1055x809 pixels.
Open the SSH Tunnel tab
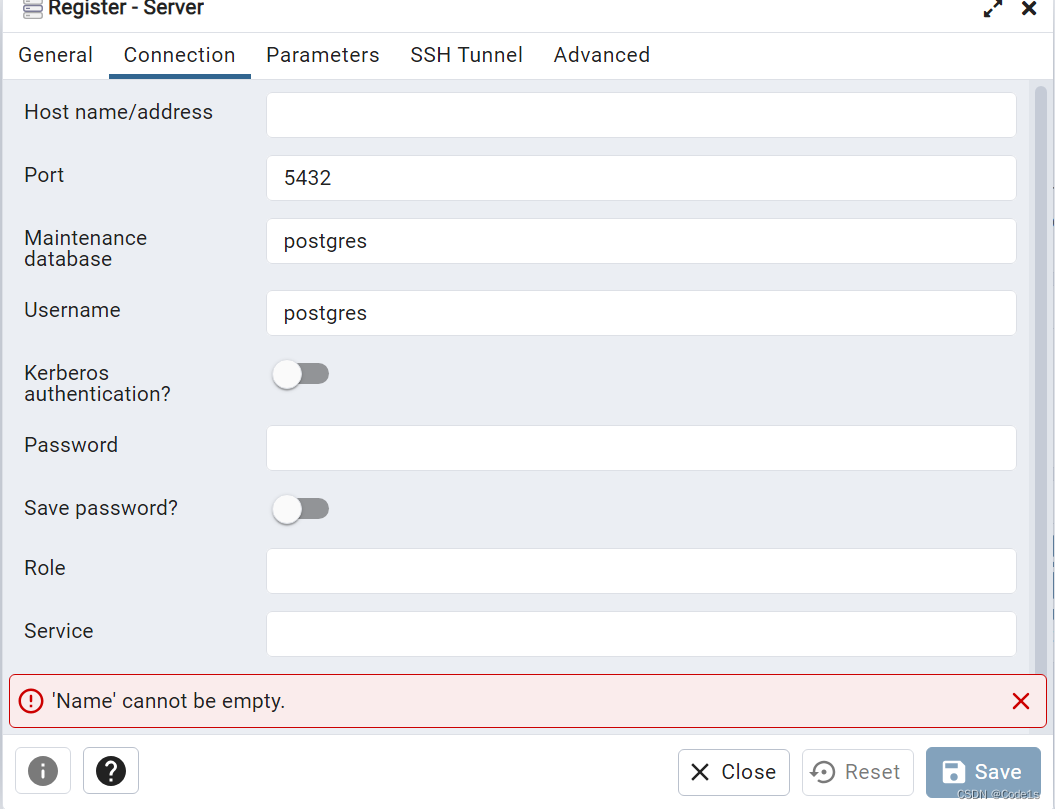pyautogui.click(x=466, y=55)
